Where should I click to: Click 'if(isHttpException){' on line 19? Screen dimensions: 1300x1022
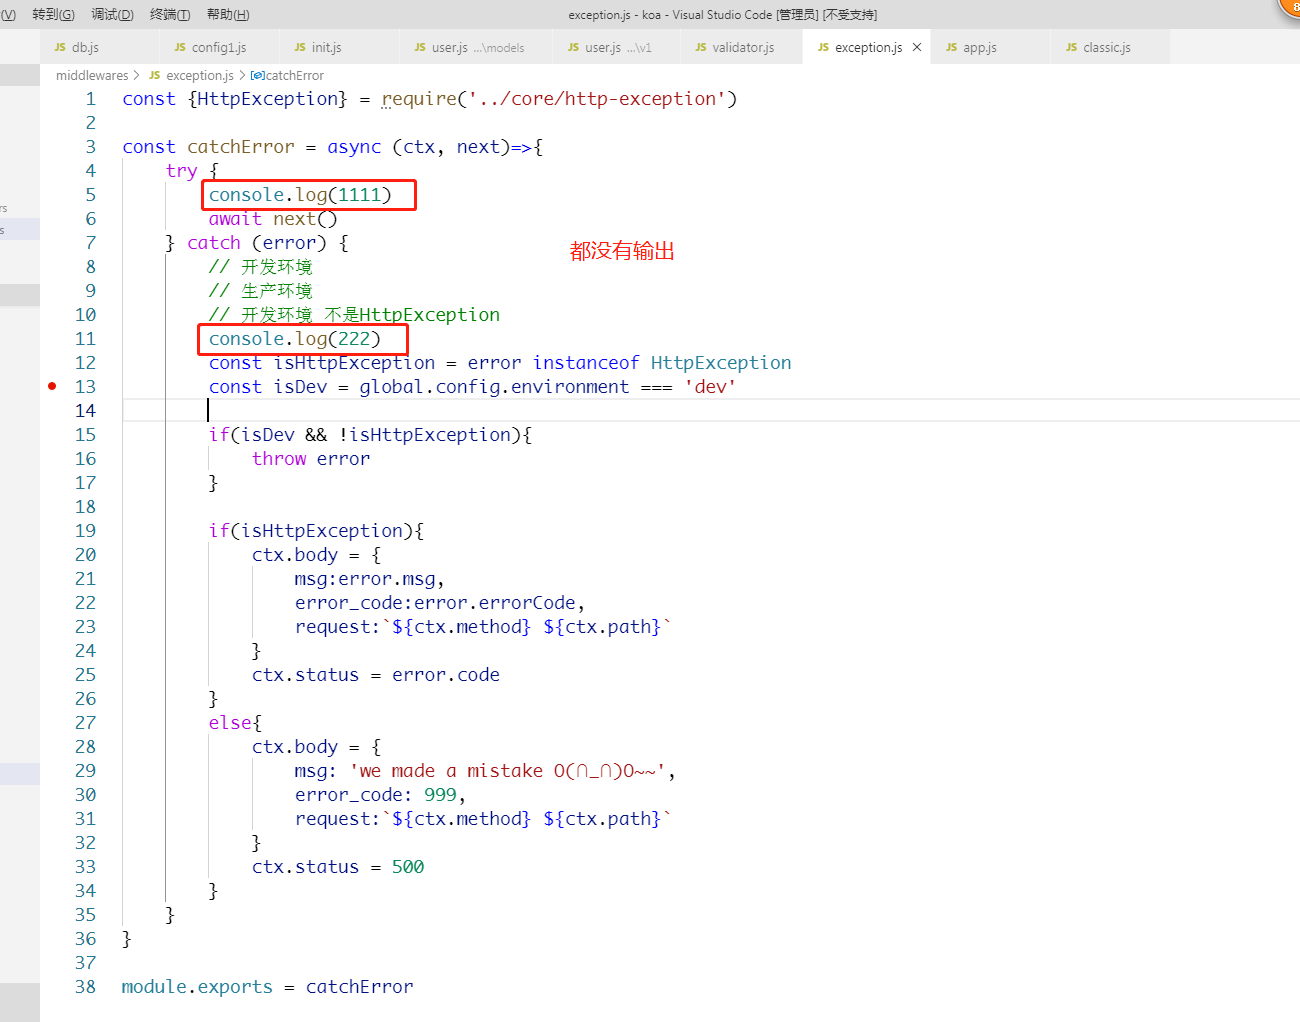pos(316,531)
